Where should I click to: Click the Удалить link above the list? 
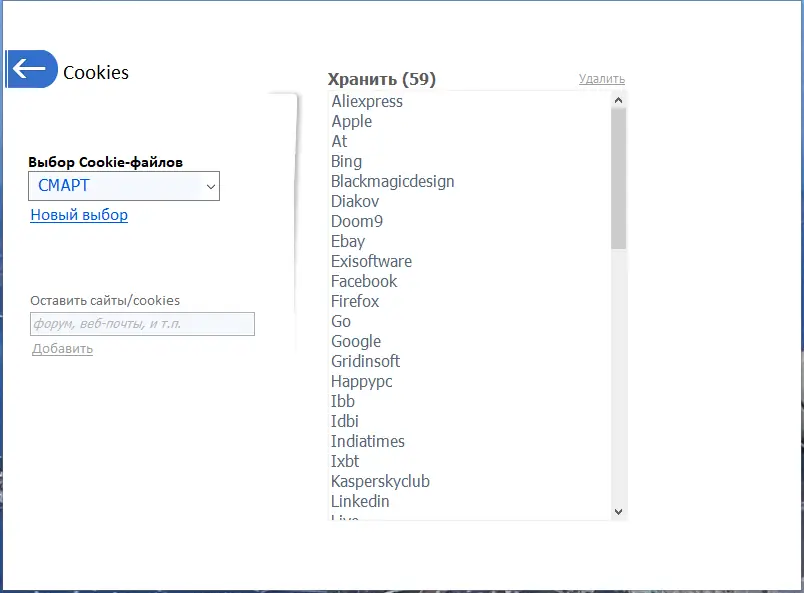pos(601,79)
